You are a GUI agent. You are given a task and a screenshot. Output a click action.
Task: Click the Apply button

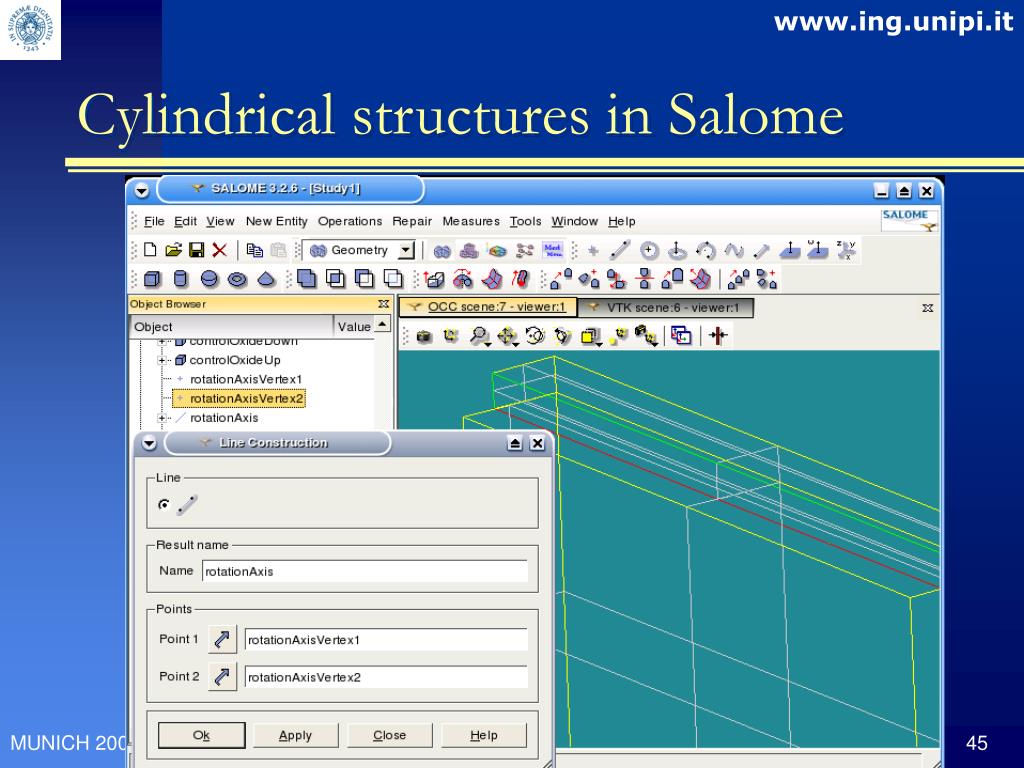(x=295, y=735)
